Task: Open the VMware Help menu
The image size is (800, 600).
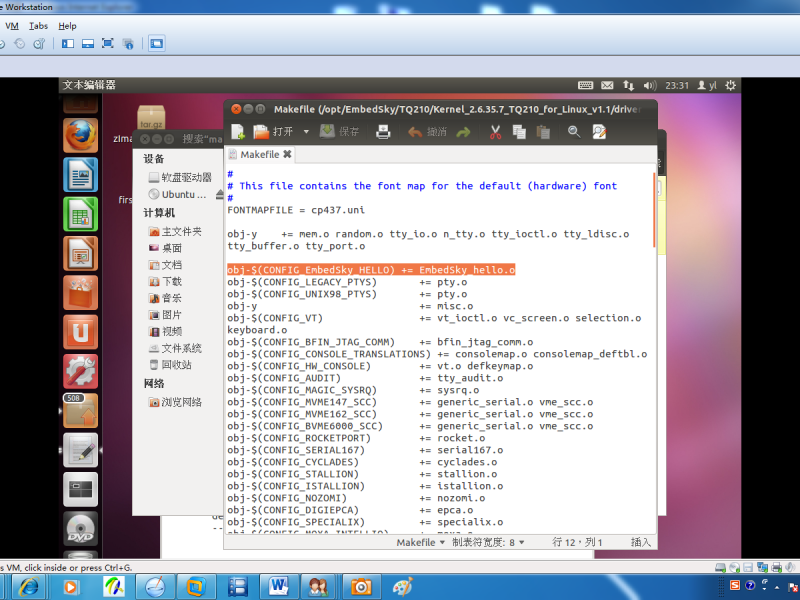Action: tap(67, 25)
